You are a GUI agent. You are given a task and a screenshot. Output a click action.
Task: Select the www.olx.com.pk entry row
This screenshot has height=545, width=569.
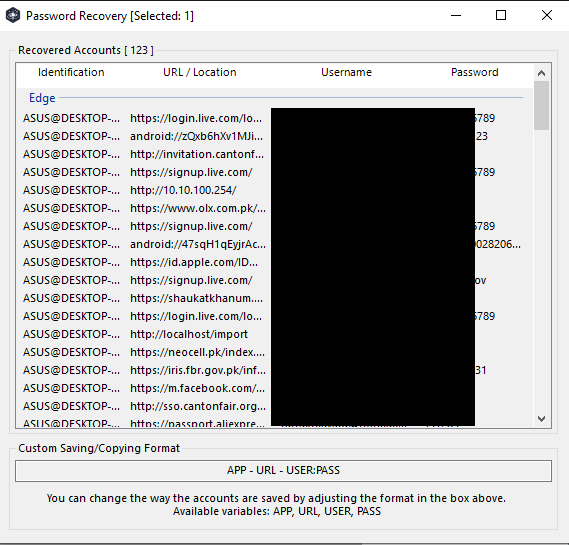(274, 208)
